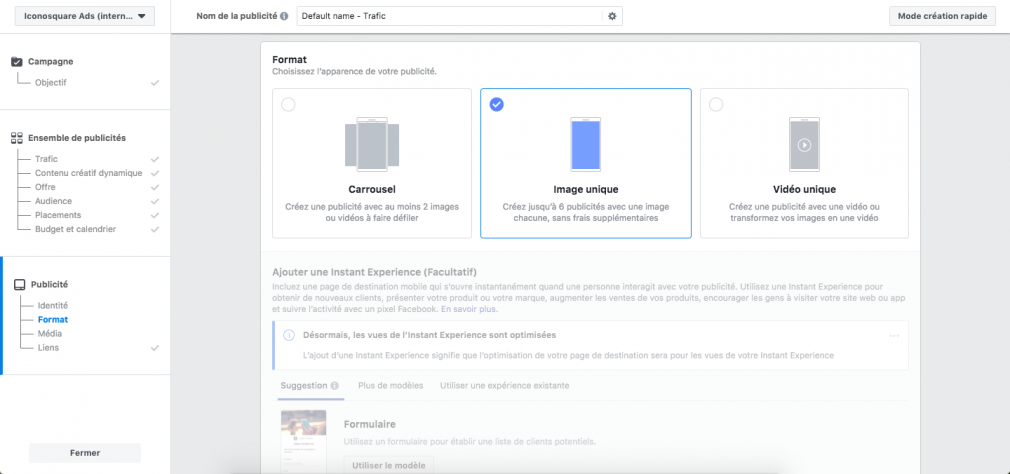Click the Formulaire heading text
Image resolution: width=1010 pixels, height=474 pixels.
(x=370, y=424)
